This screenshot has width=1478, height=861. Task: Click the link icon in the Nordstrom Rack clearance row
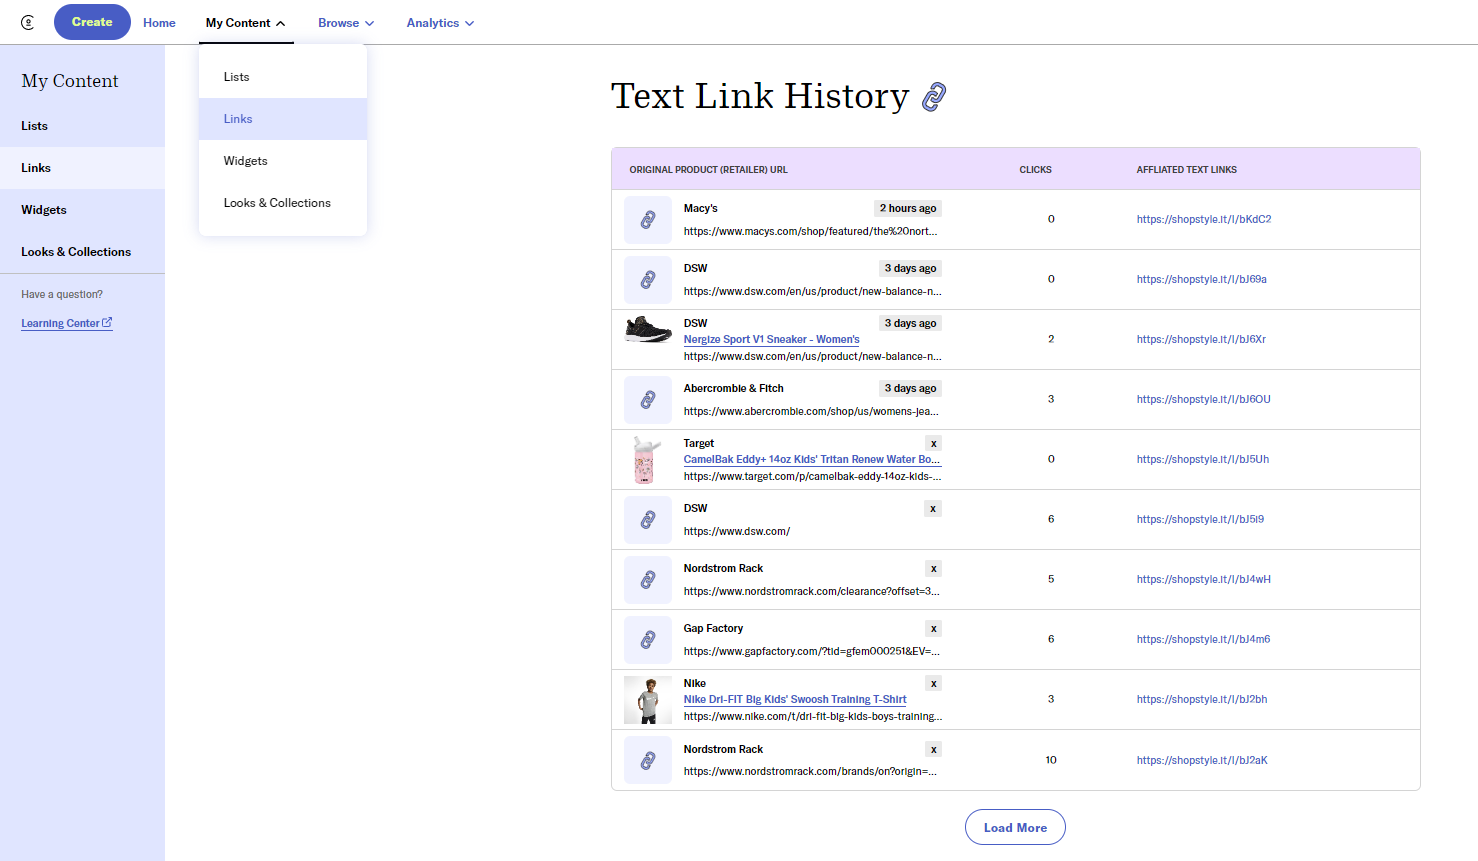(x=648, y=580)
